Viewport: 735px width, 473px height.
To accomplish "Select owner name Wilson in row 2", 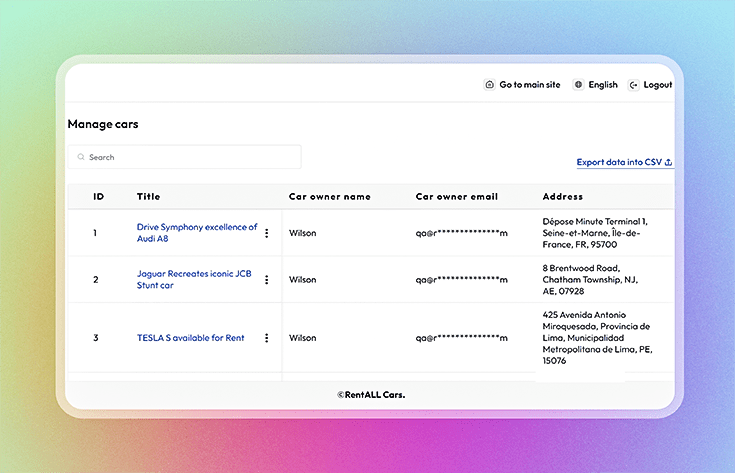I will tap(302, 279).
